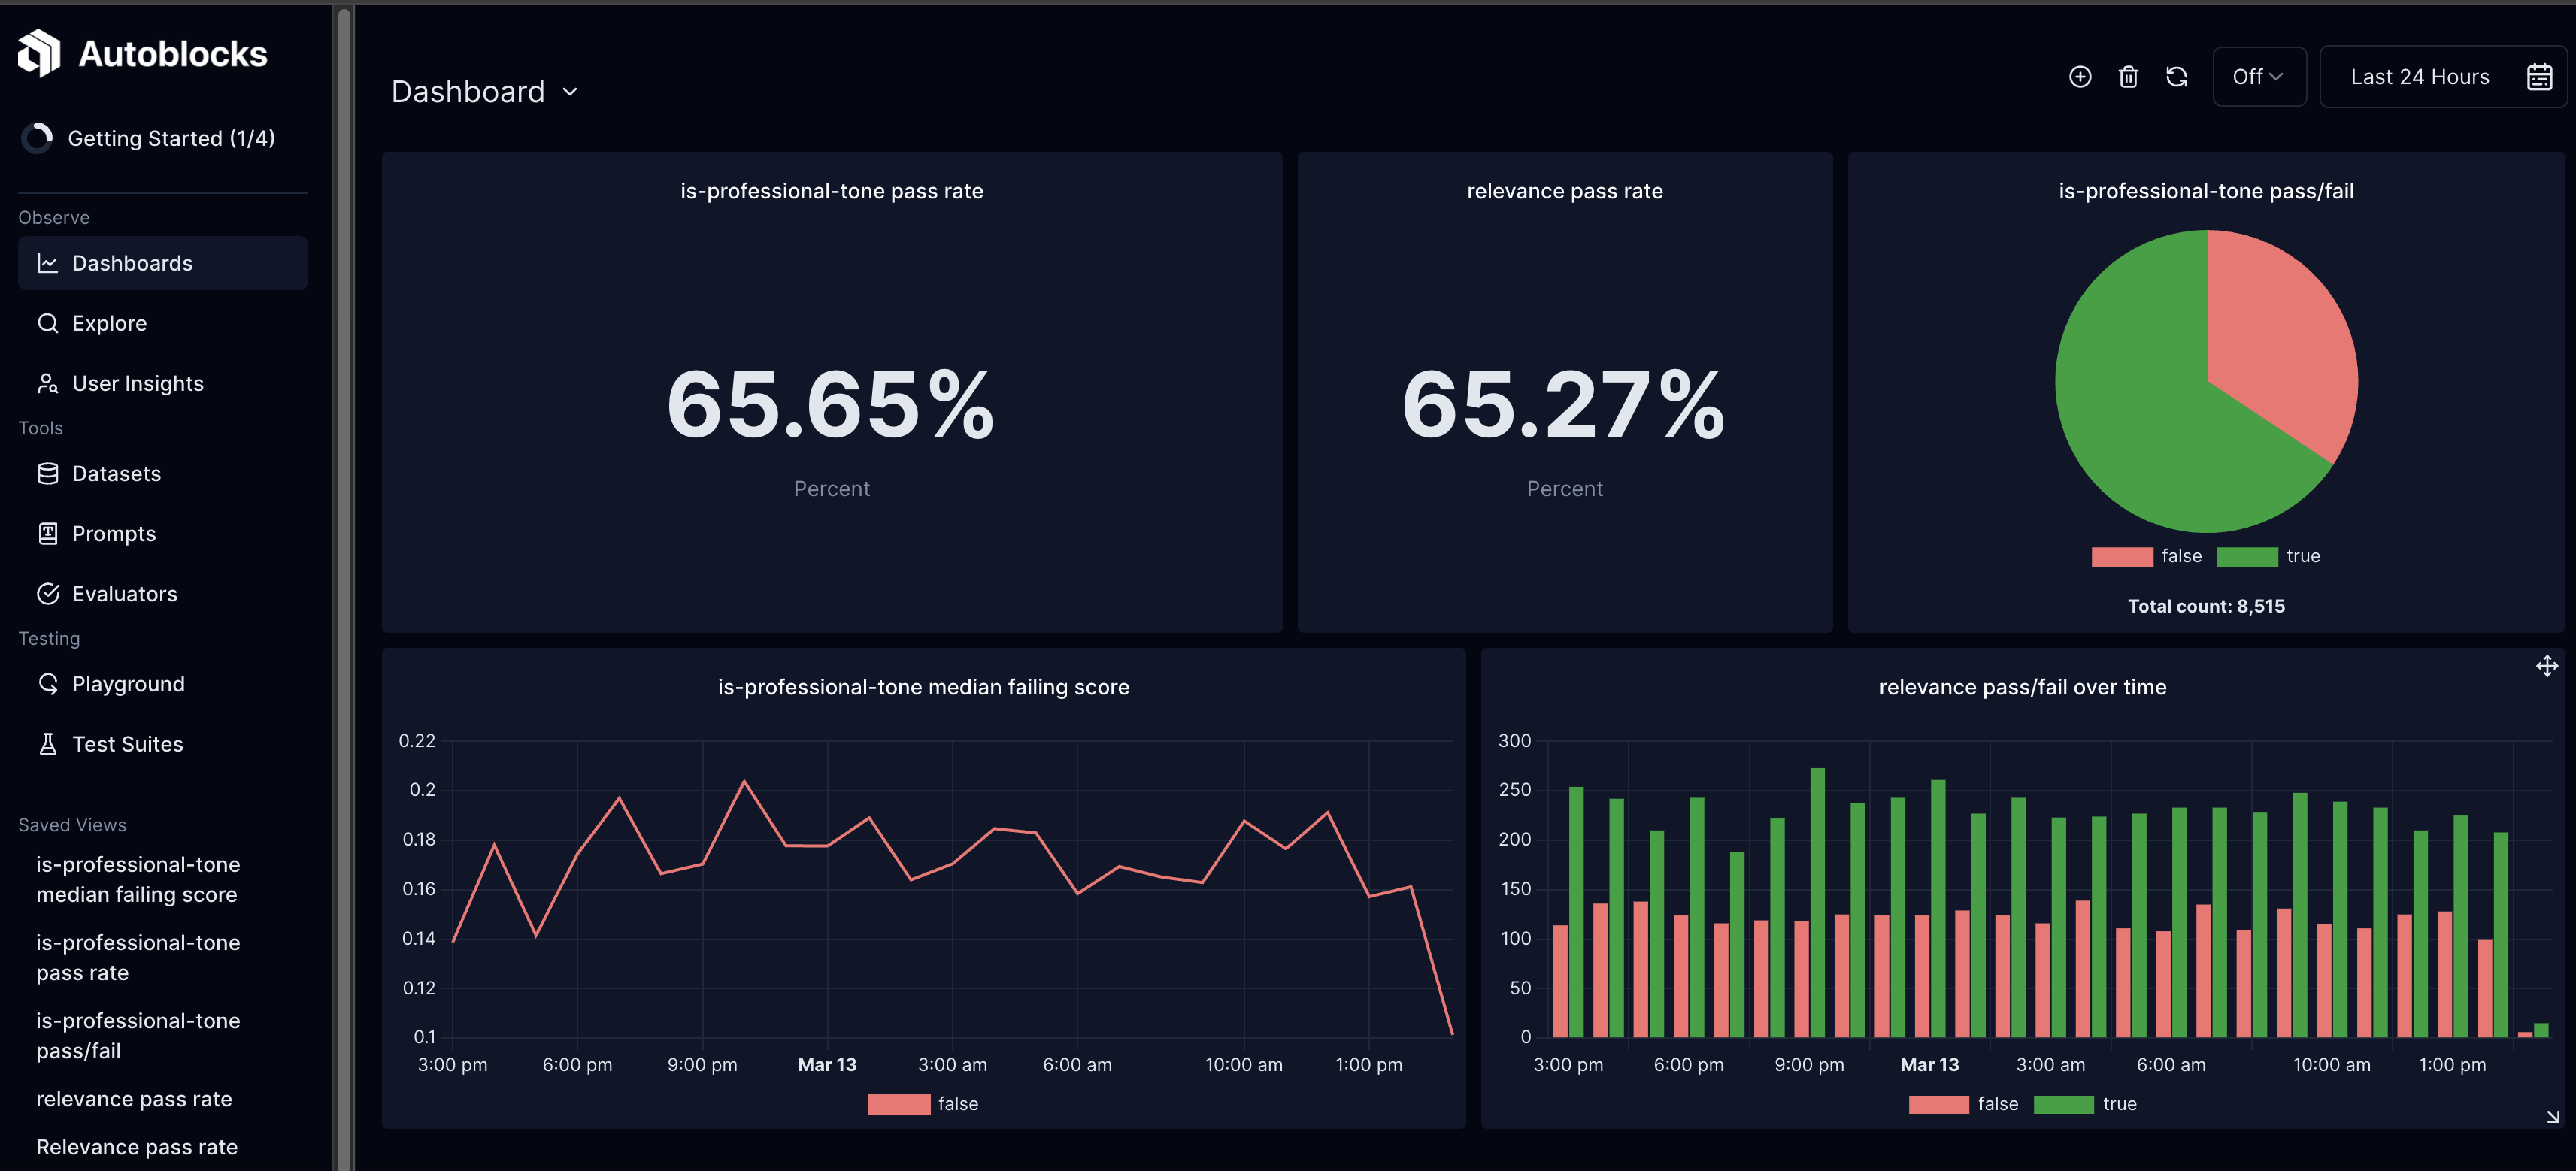
Task: Select Prompts from the Tools menu
Action: click(114, 532)
